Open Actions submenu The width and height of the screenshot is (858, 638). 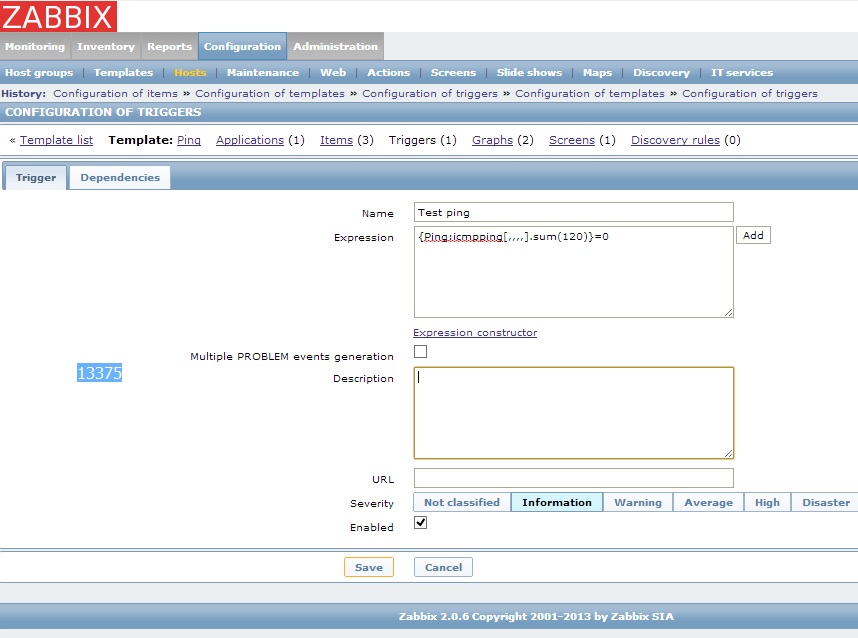click(x=388, y=72)
